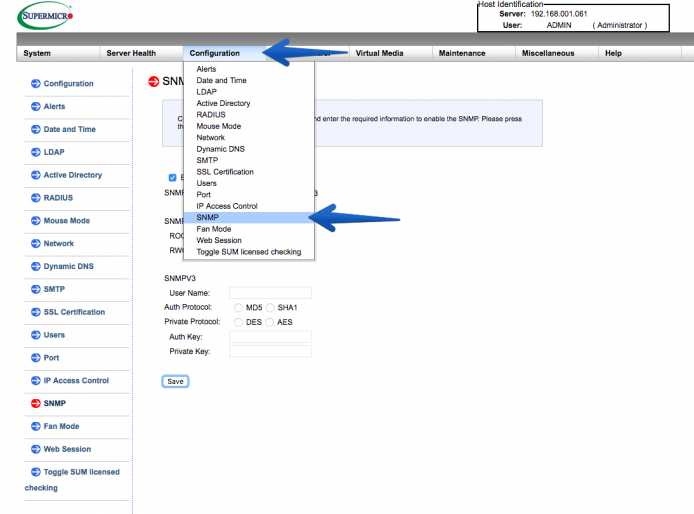This screenshot has width=694, height=514.
Task: Click arrow icon beside Network in sidebar
Action: 36,243
